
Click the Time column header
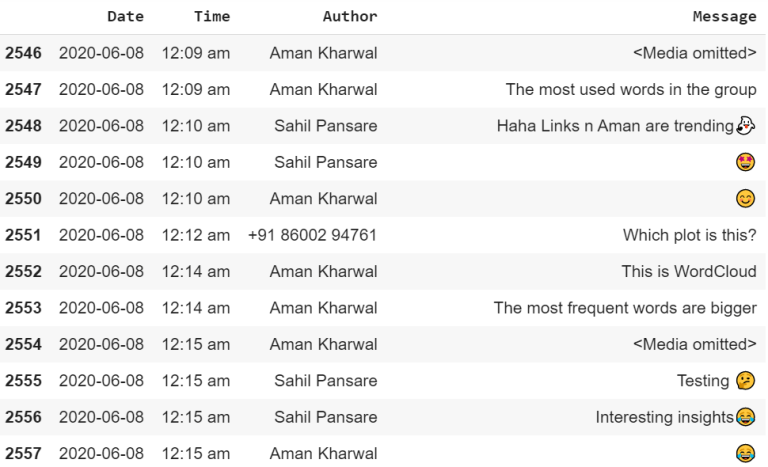[213, 17]
